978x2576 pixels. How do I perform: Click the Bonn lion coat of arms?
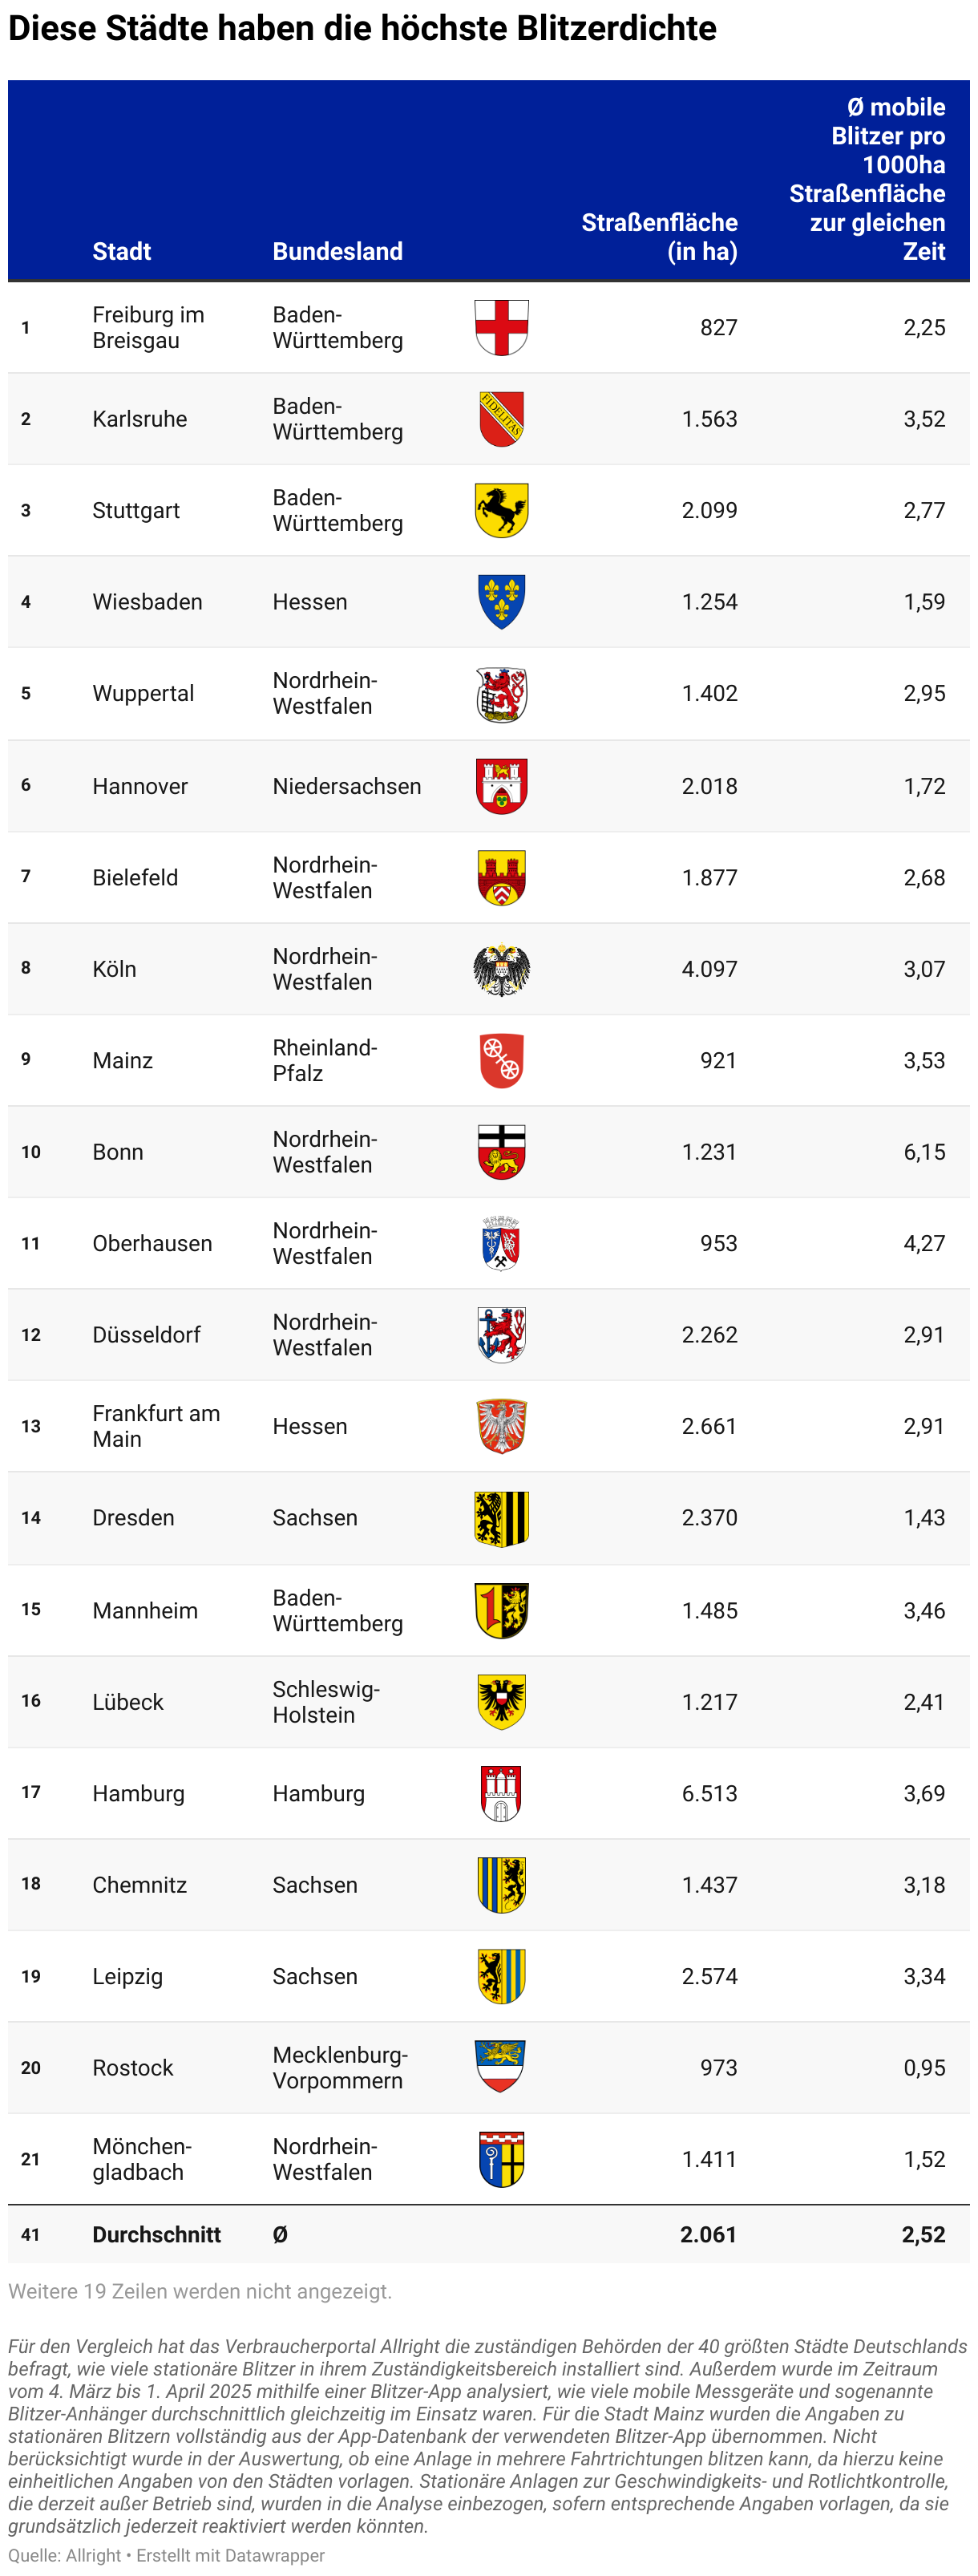click(501, 1152)
